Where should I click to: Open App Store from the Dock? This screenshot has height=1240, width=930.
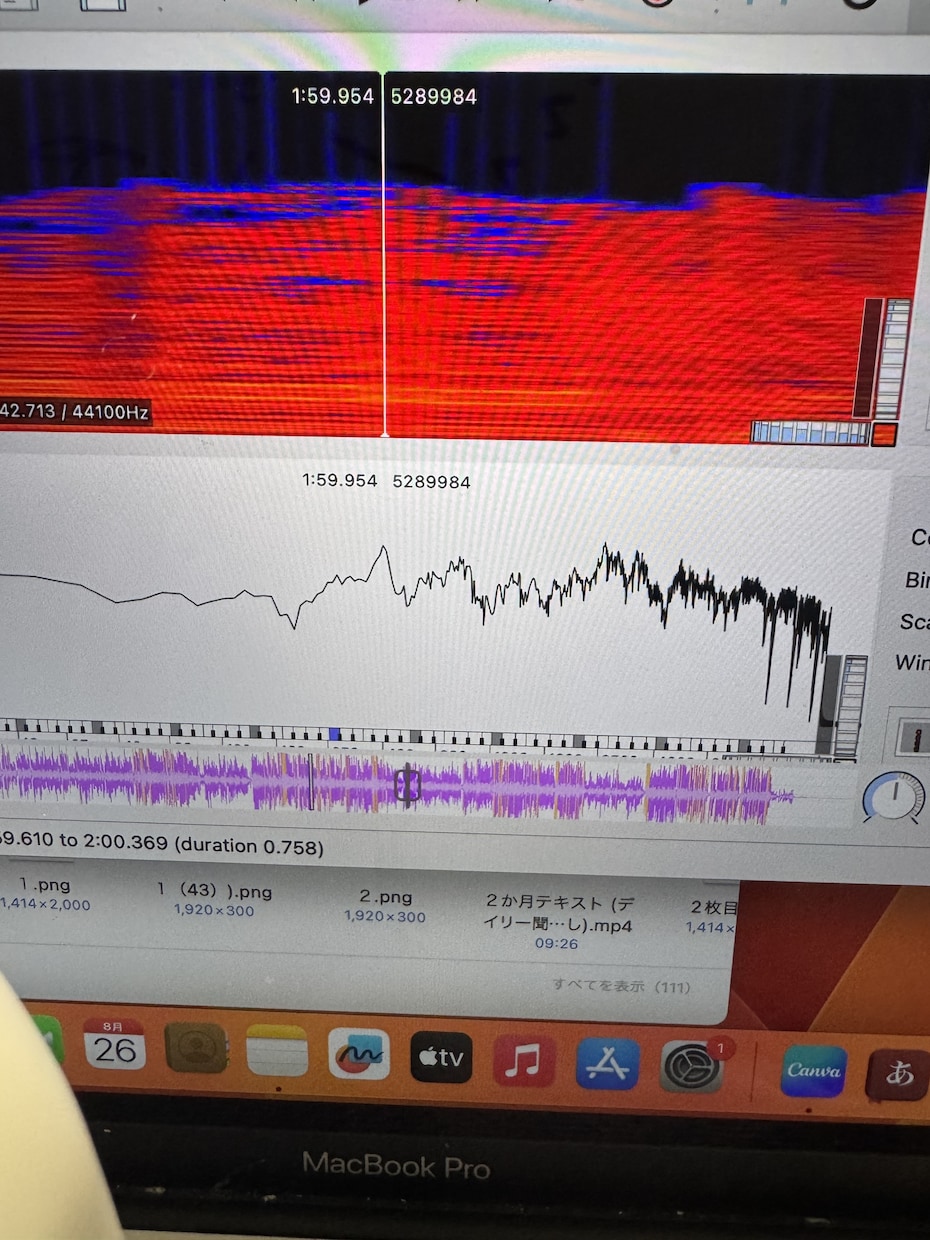pos(607,1065)
